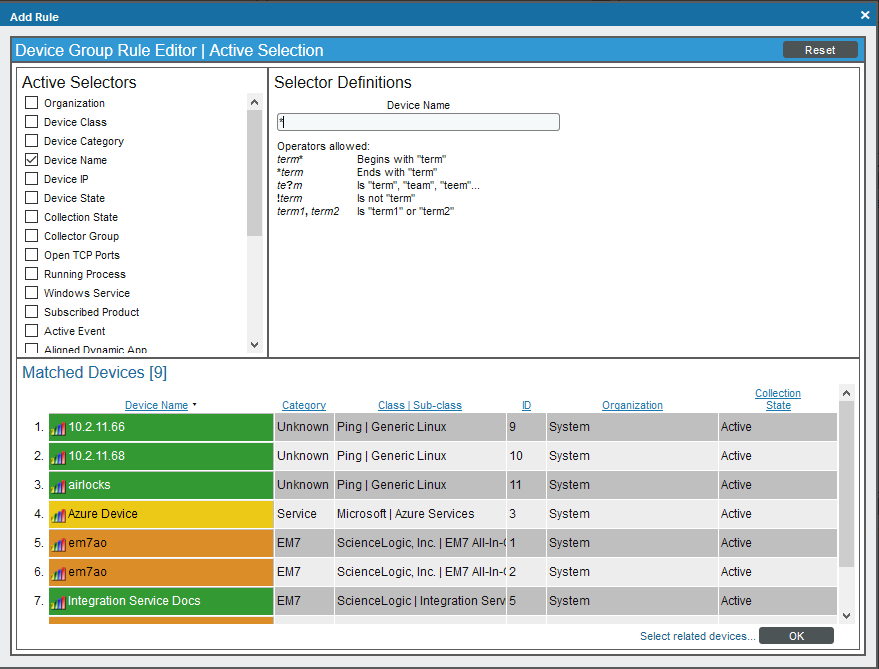The image size is (879, 669).
Task: Click the bar graph icon for 10.2.11.66
Action: pyautogui.click(x=58, y=428)
